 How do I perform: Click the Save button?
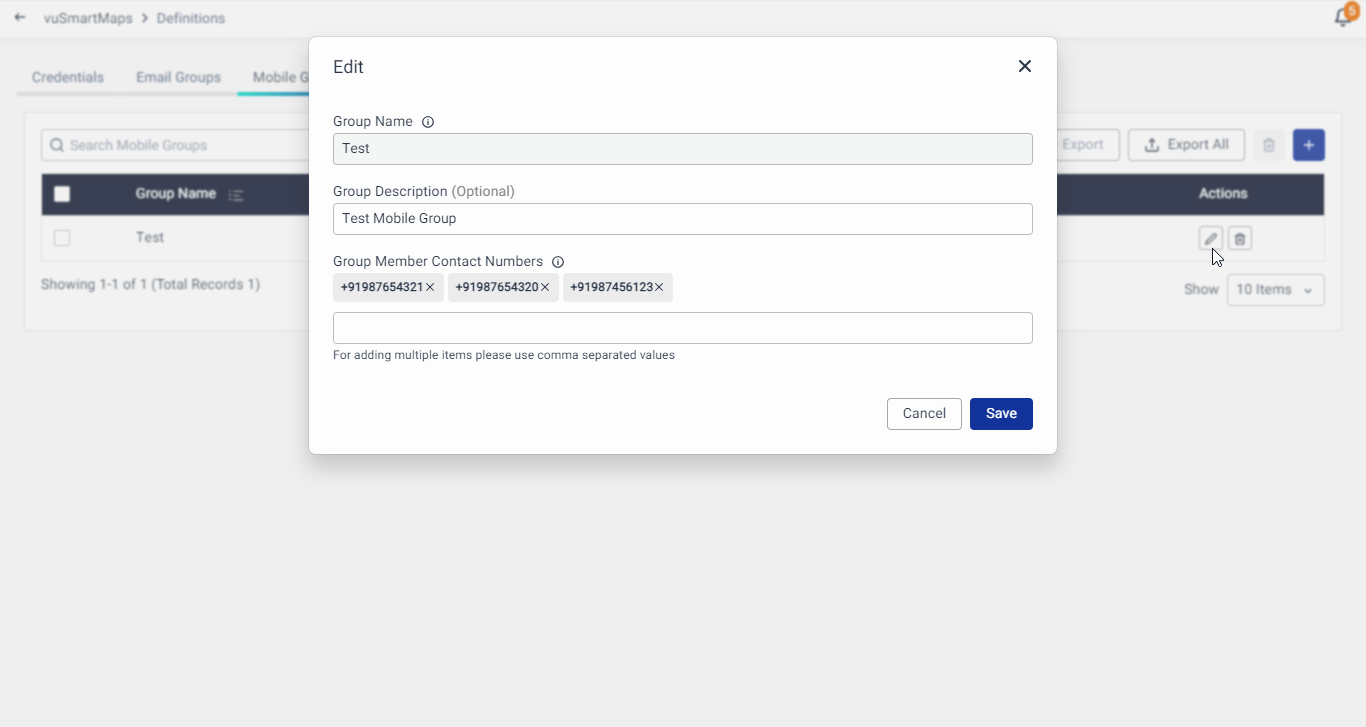(1001, 413)
